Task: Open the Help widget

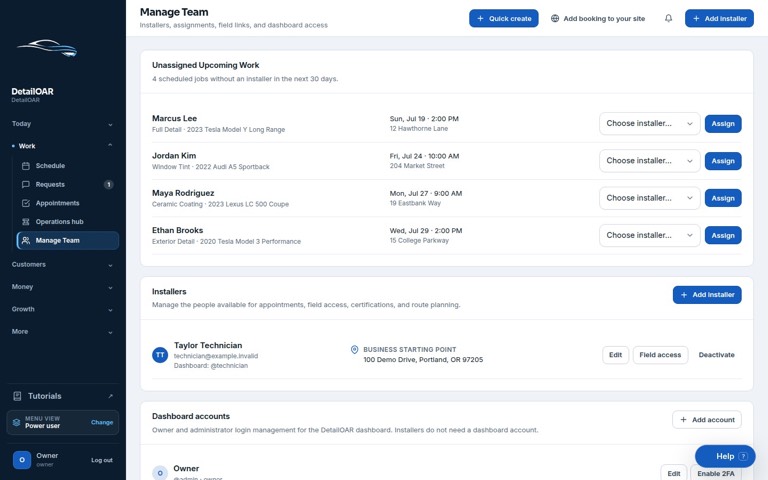Action: click(725, 456)
